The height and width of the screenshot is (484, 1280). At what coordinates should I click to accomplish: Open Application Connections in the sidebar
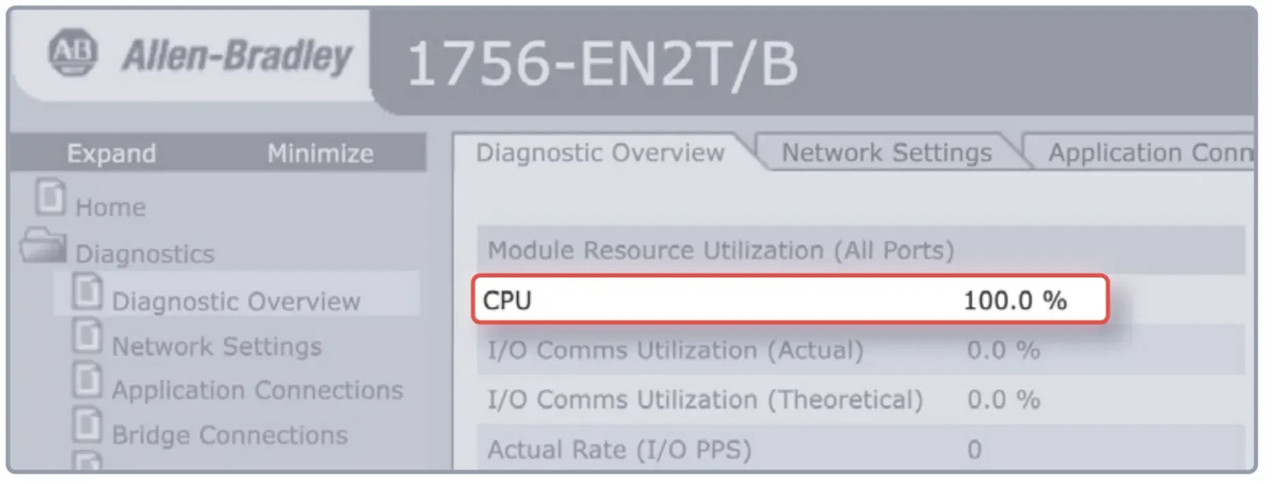257,390
